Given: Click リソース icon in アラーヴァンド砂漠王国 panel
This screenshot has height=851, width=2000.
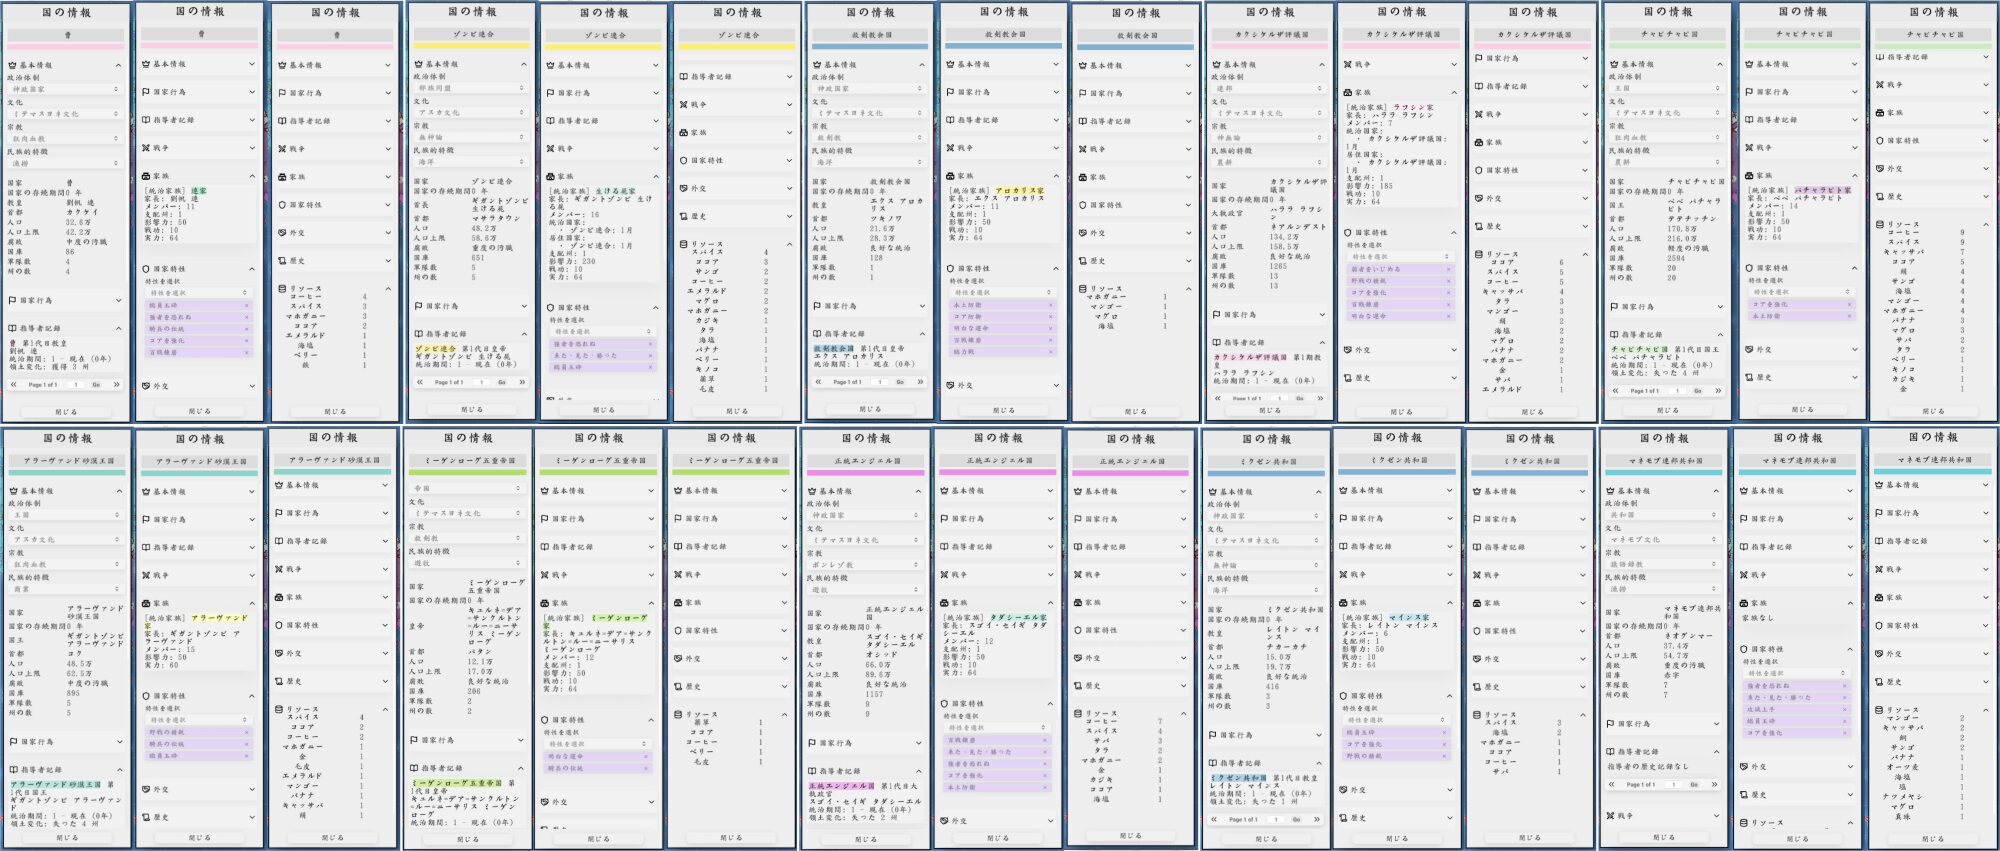Looking at the screenshot, I should coord(279,709).
